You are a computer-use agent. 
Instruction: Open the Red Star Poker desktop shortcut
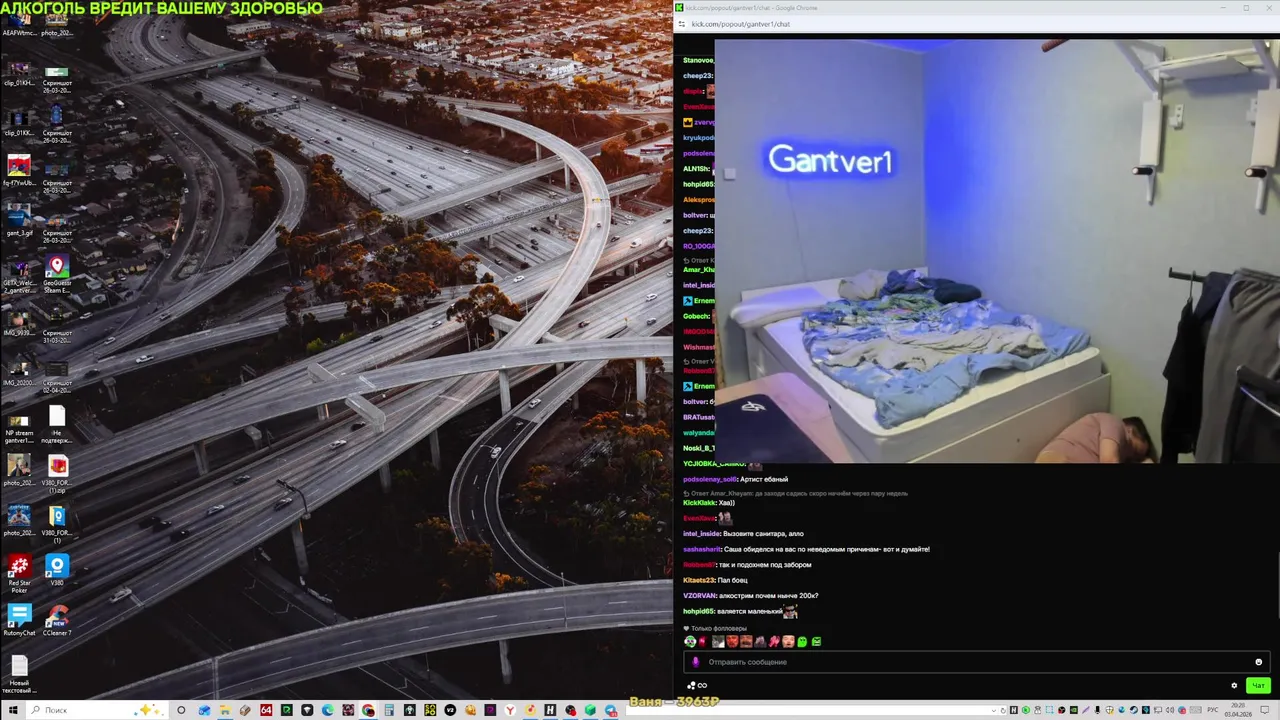(x=19, y=575)
